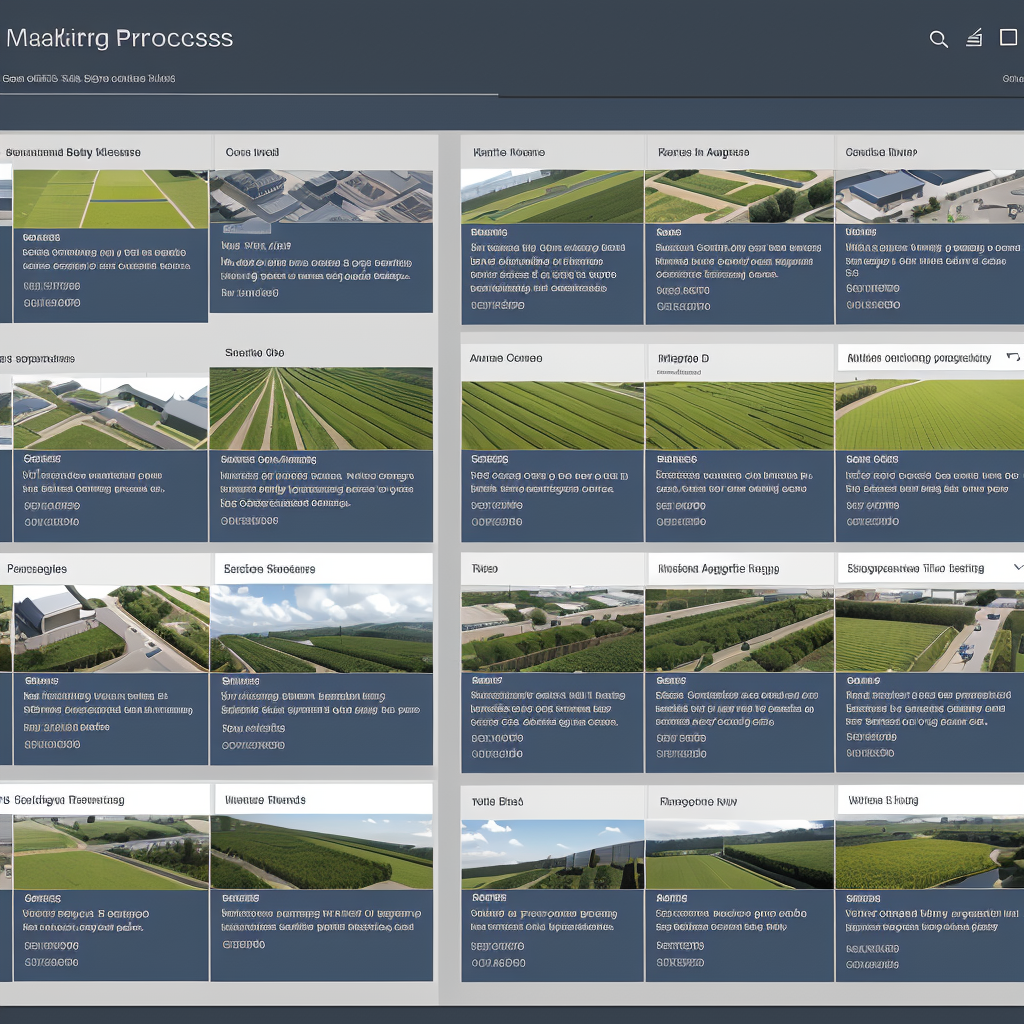The image size is (1024, 1024).
Task: Open the white 'Sericoe Stosiers' header field
Action: (323, 568)
